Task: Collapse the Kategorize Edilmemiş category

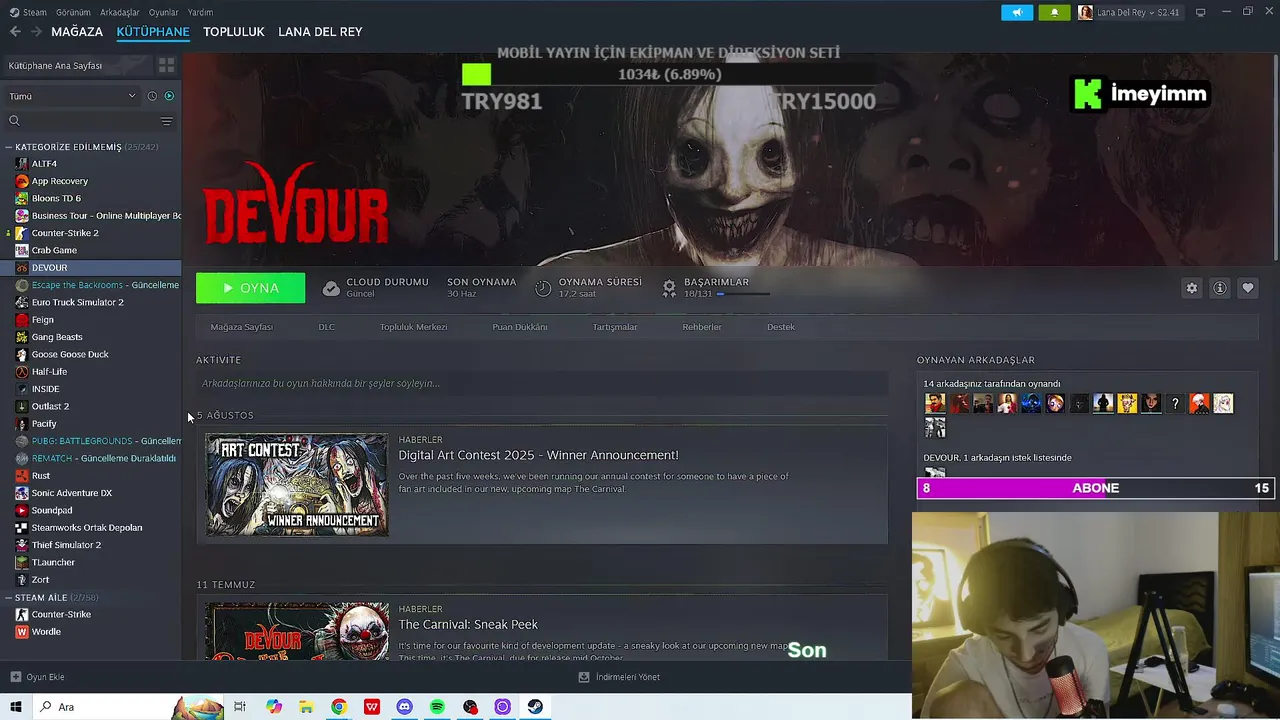Action: pos(9,147)
